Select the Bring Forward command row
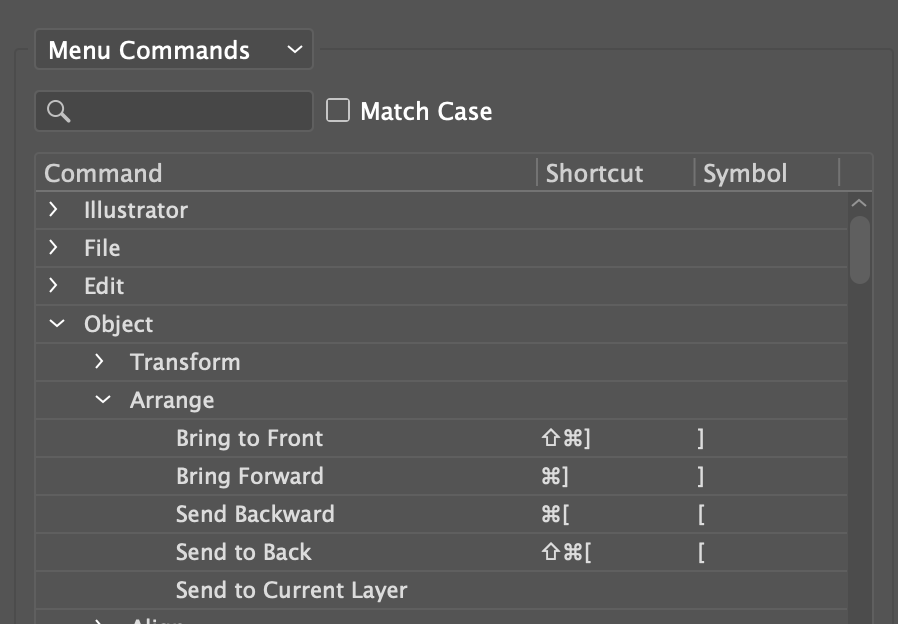 (x=249, y=476)
